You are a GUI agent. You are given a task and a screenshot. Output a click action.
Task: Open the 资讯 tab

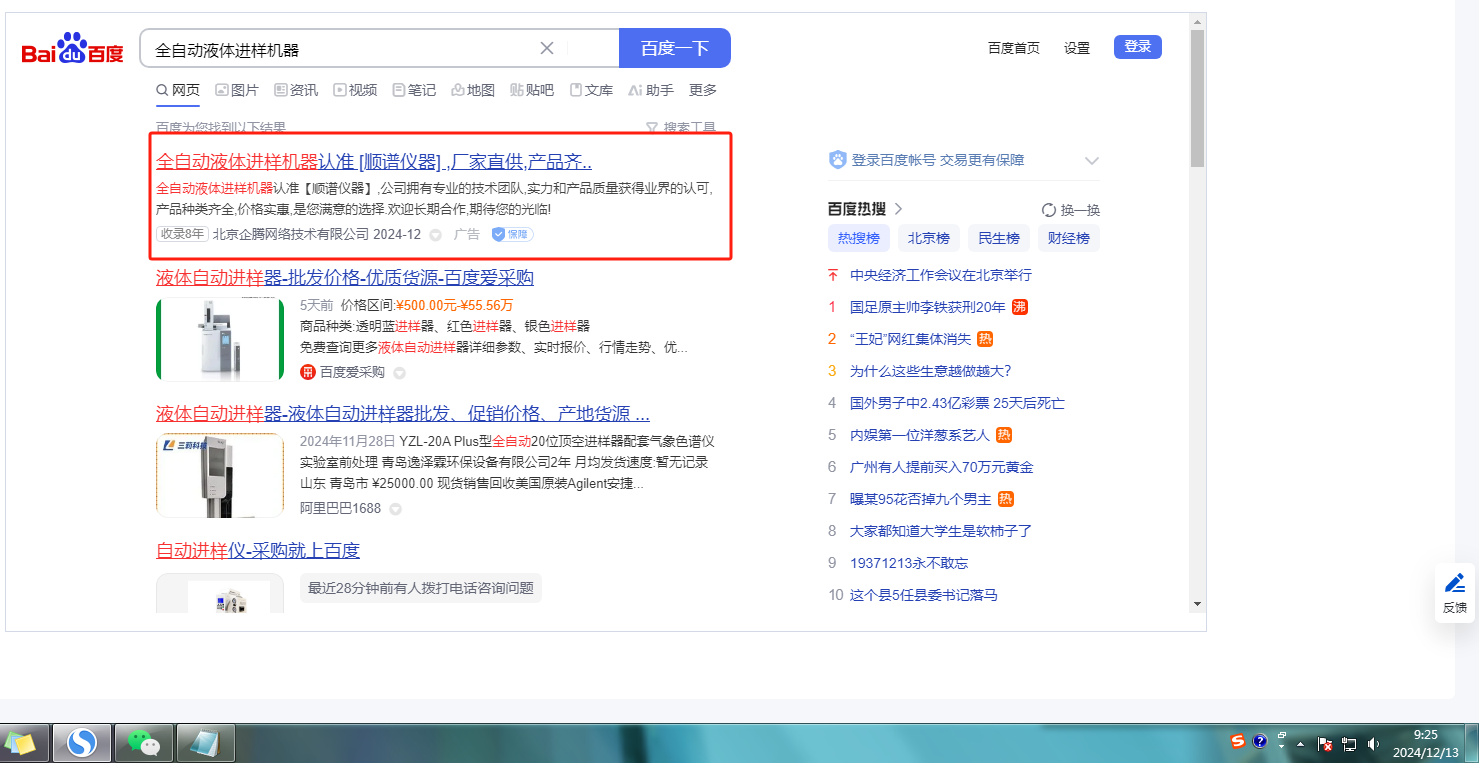[x=296, y=90]
